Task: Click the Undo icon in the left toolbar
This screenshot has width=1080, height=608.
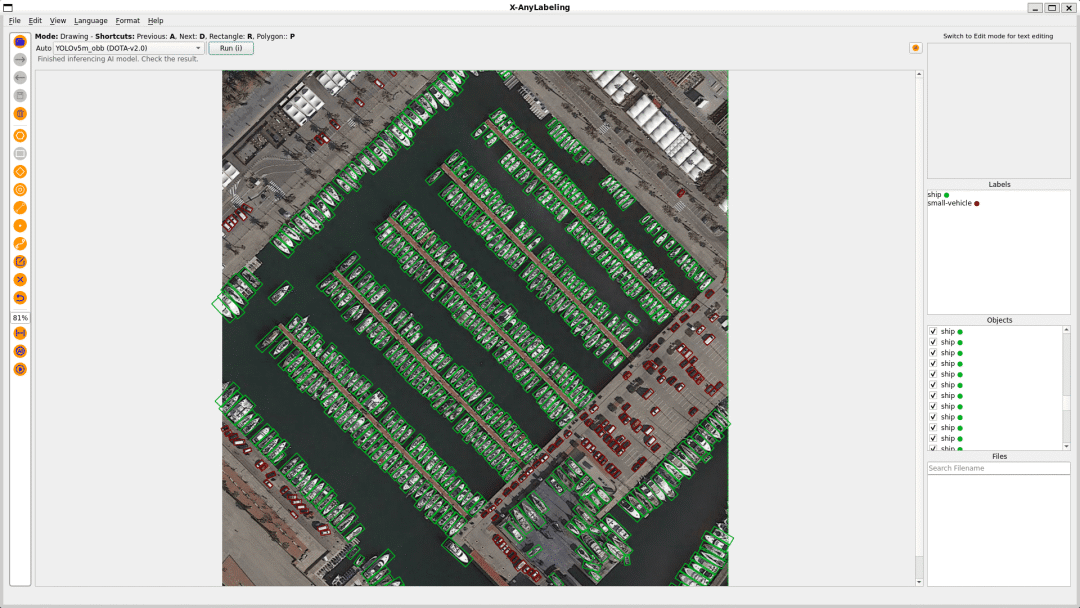Action: 20,297
